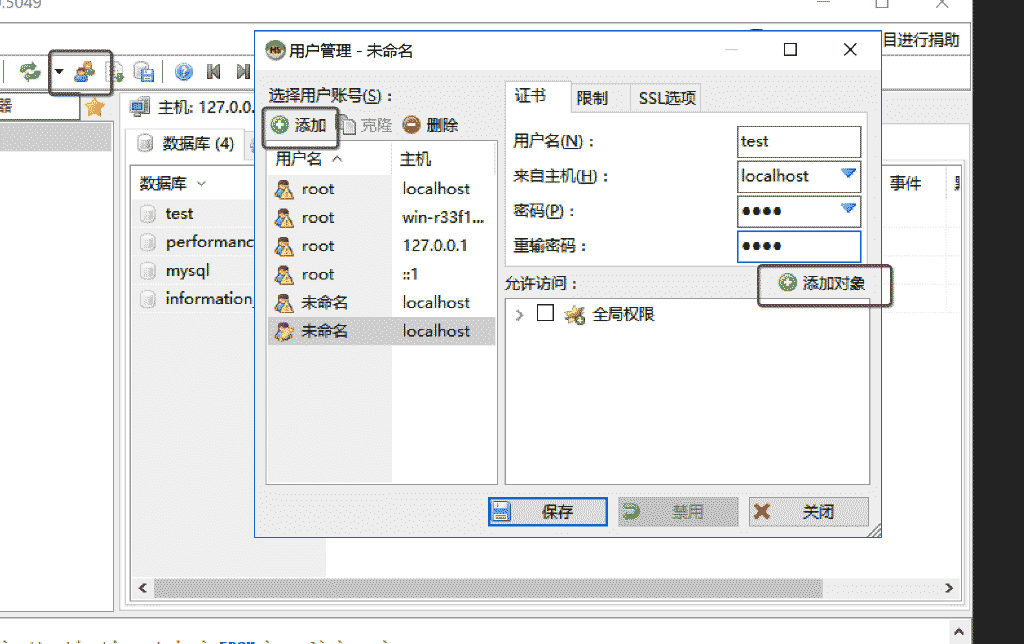The width and height of the screenshot is (1024, 644).
Task: Click horizontal scrollbar left arrow
Action: coord(142,588)
